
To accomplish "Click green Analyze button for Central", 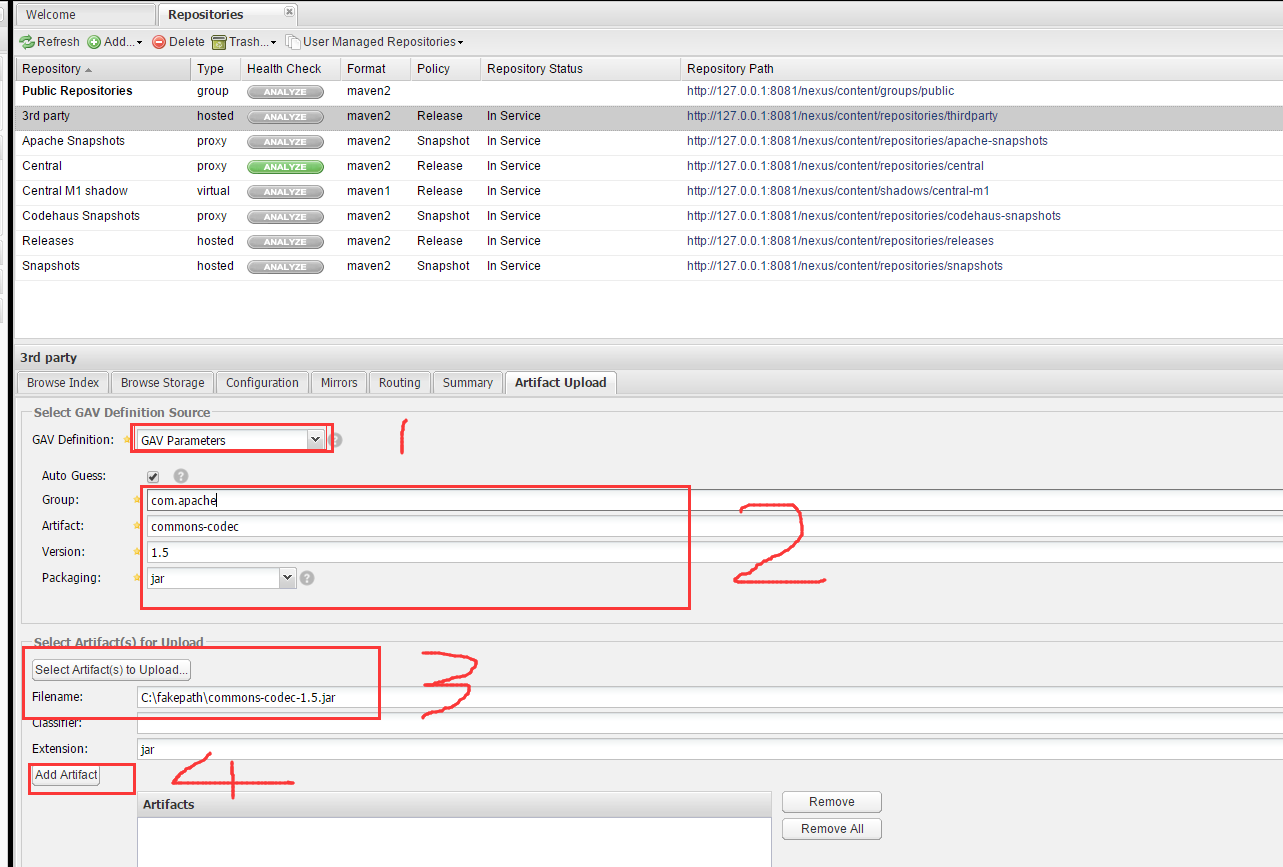I will 285,167.
